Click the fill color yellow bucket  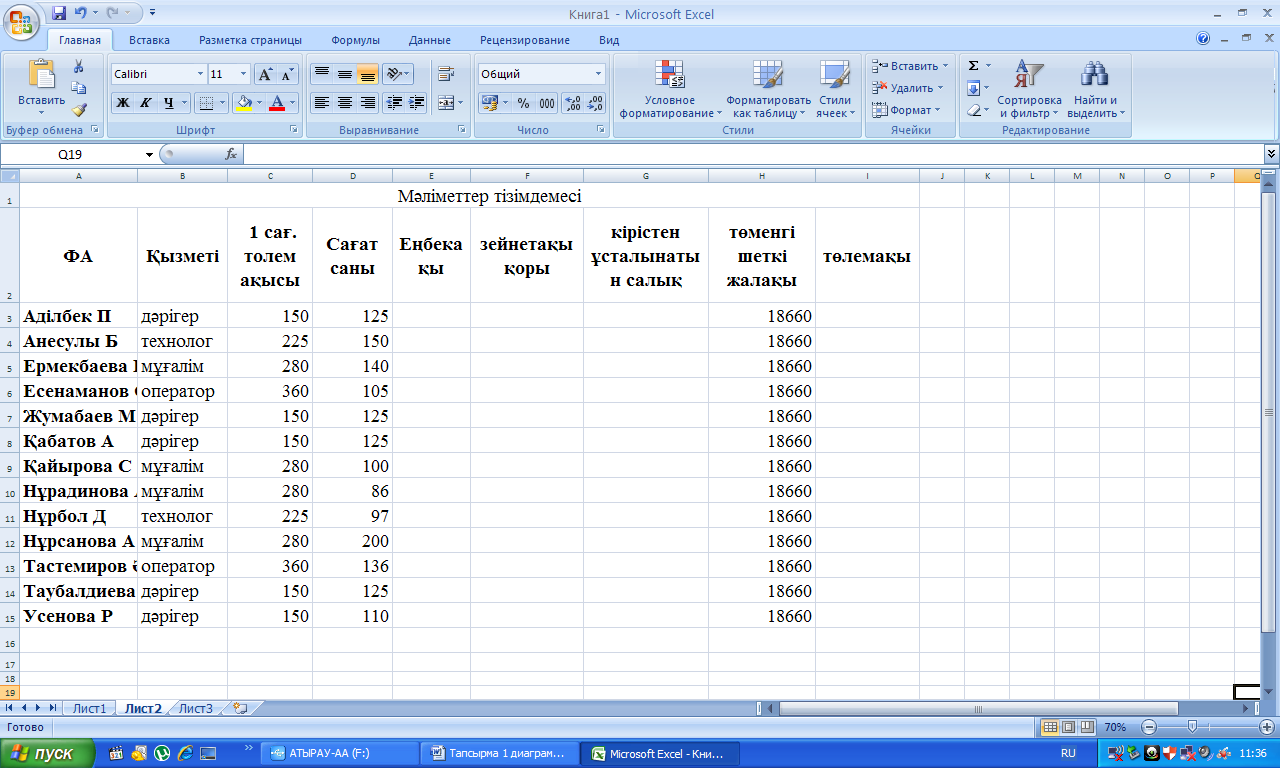pos(243,102)
